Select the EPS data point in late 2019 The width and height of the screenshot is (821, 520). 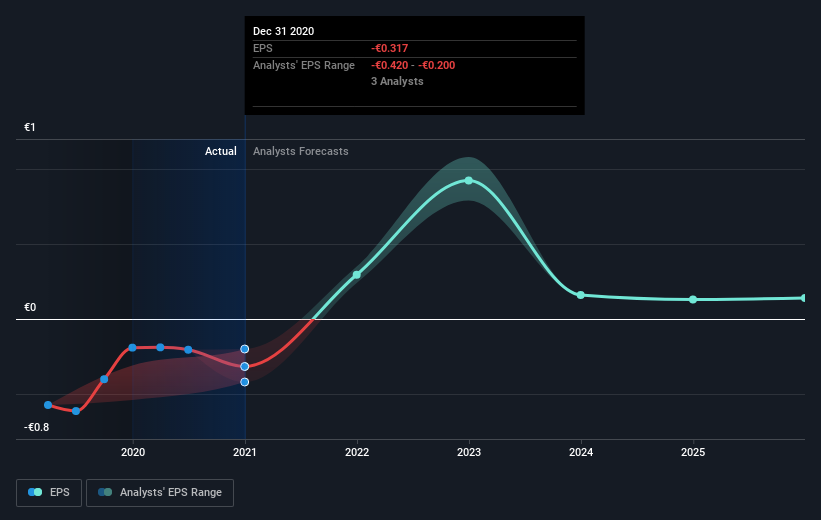click(104, 379)
